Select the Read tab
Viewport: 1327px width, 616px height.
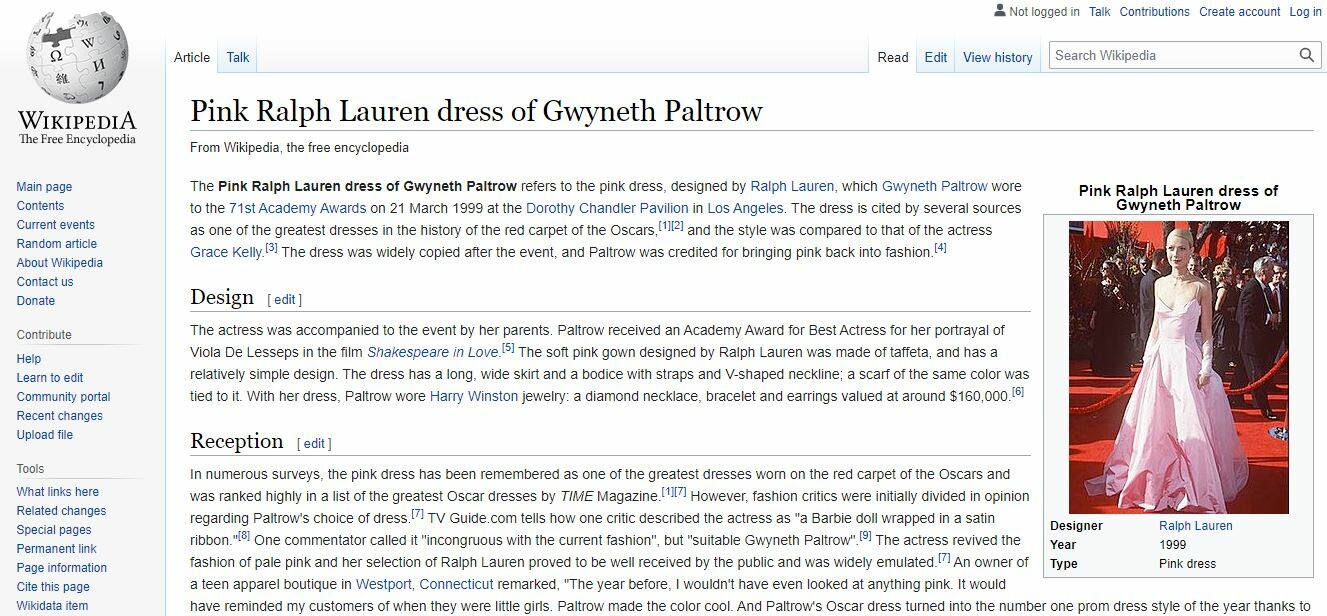pyautogui.click(x=893, y=57)
